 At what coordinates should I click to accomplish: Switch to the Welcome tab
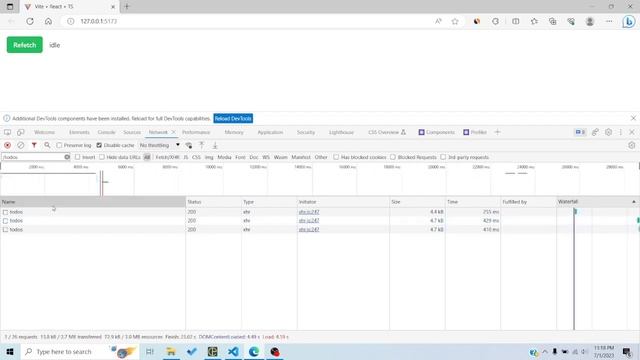(x=44, y=132)
